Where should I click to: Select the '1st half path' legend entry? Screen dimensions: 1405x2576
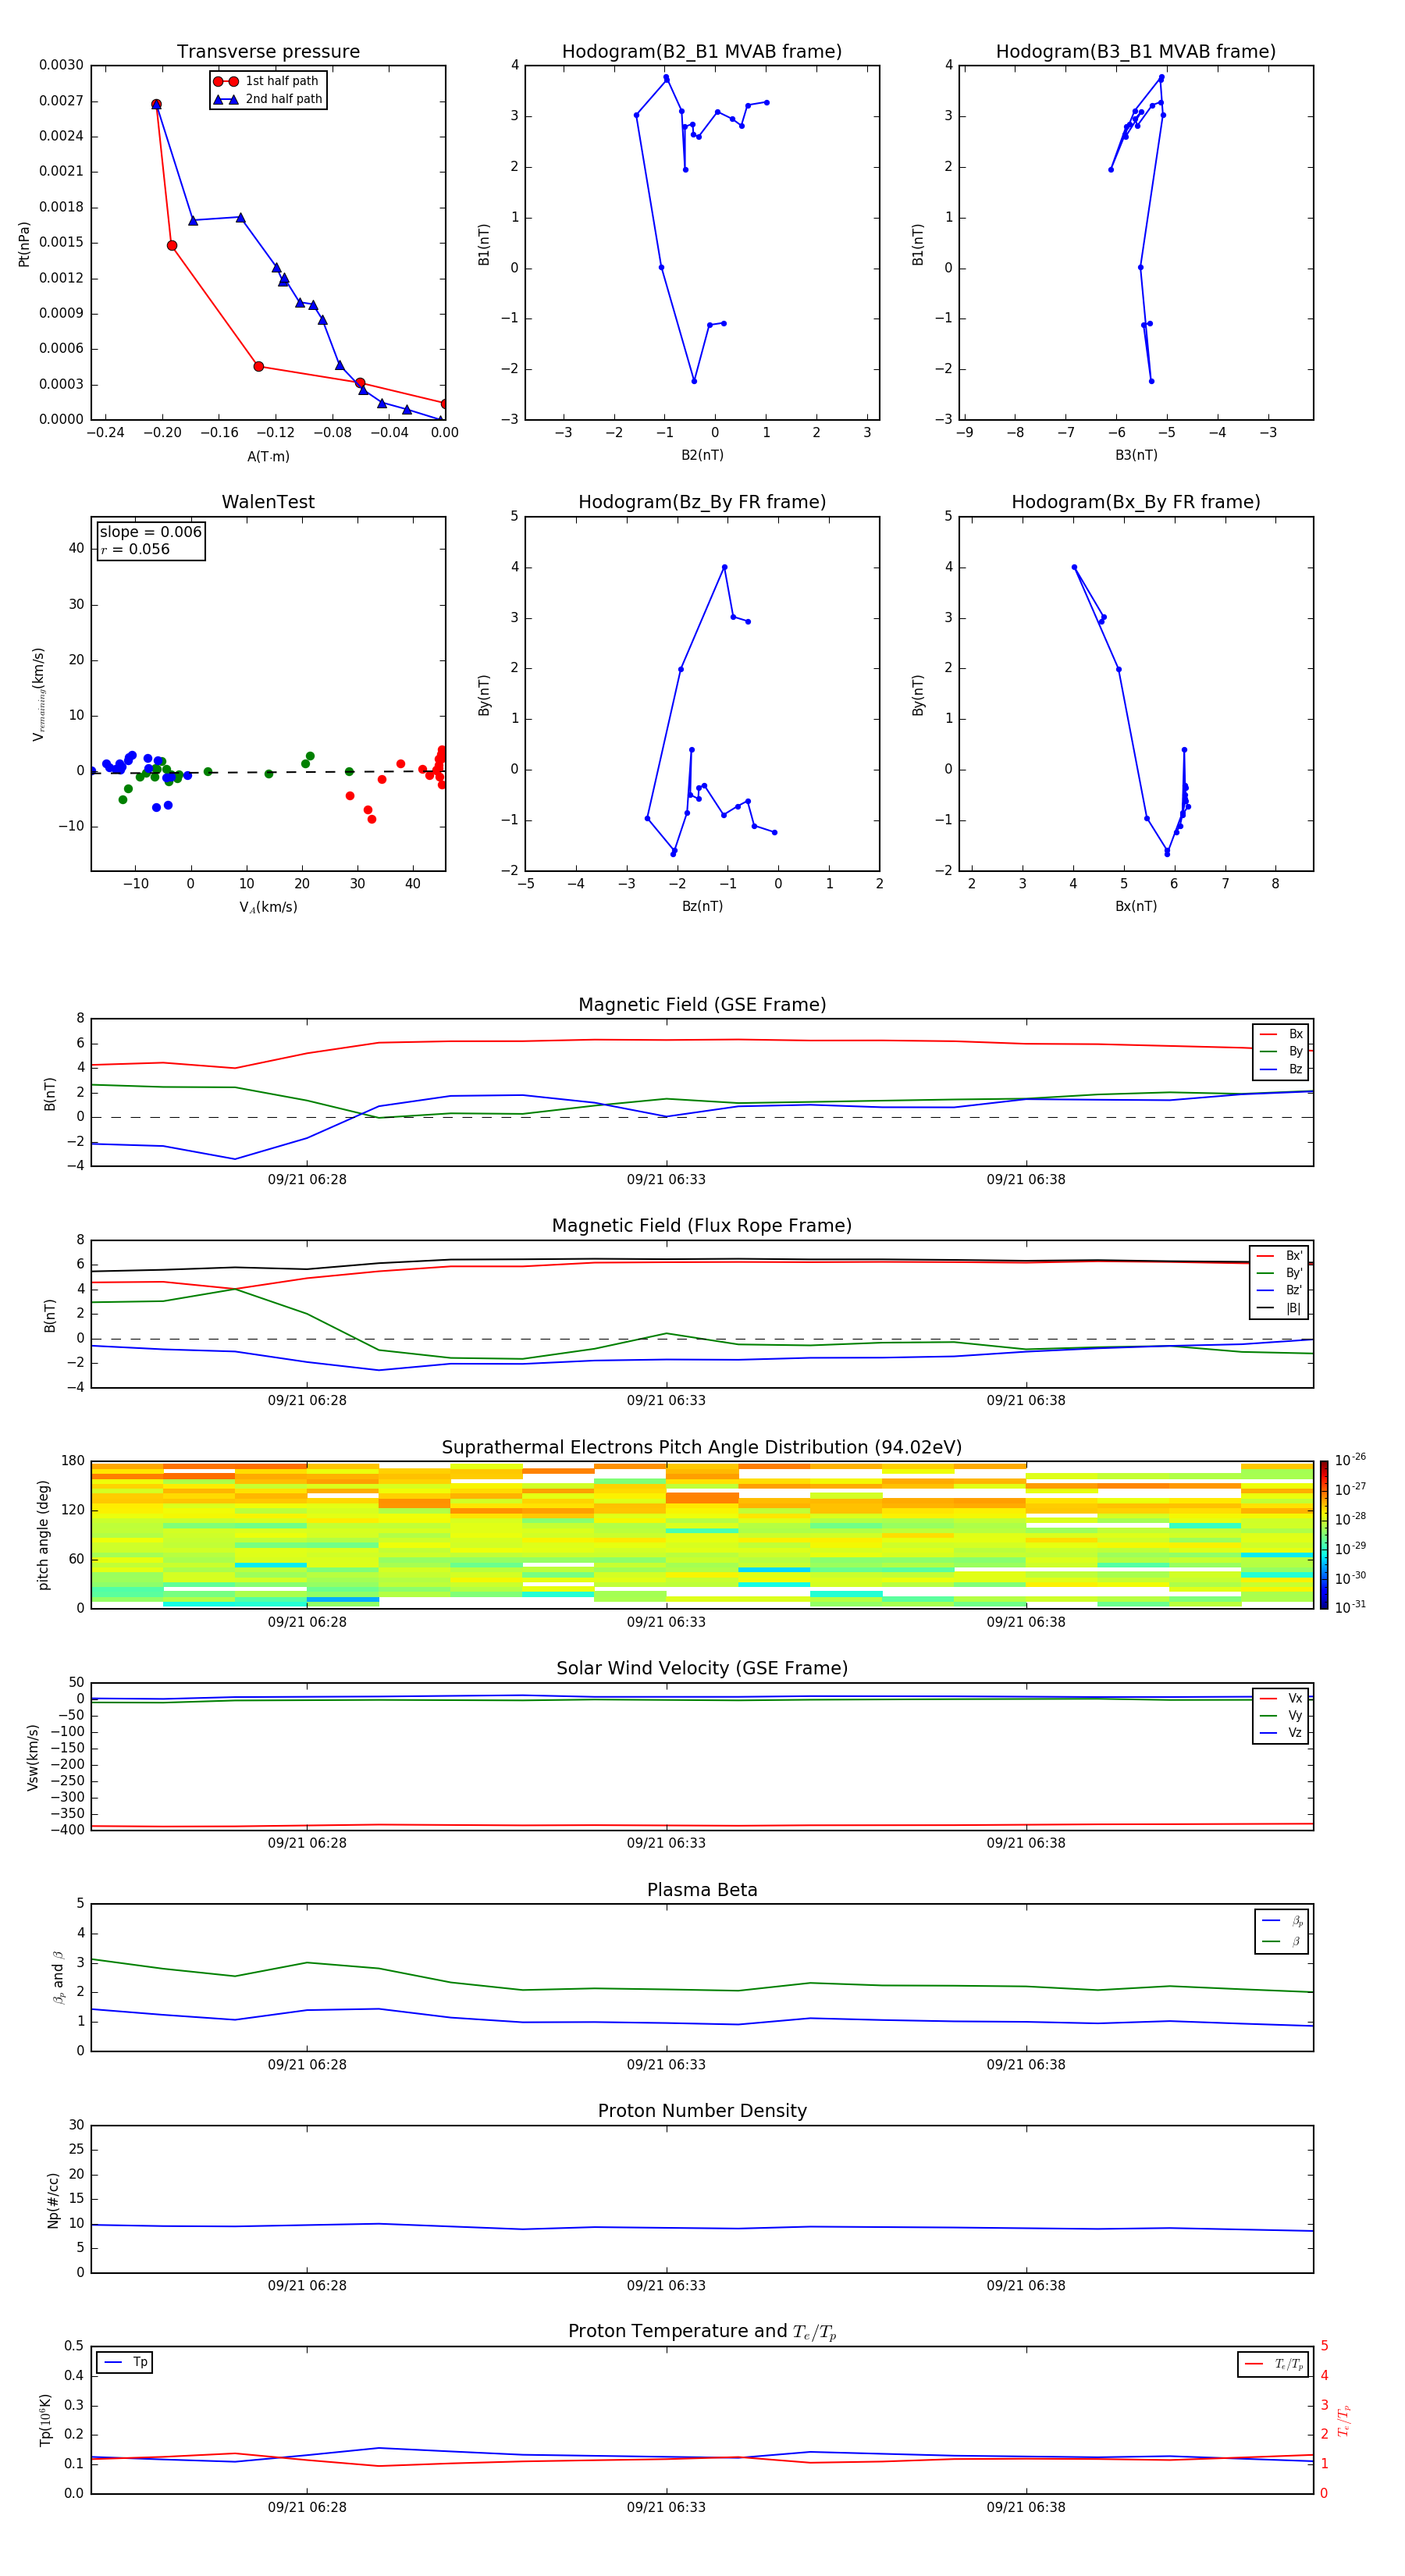(x=266, y=81)
